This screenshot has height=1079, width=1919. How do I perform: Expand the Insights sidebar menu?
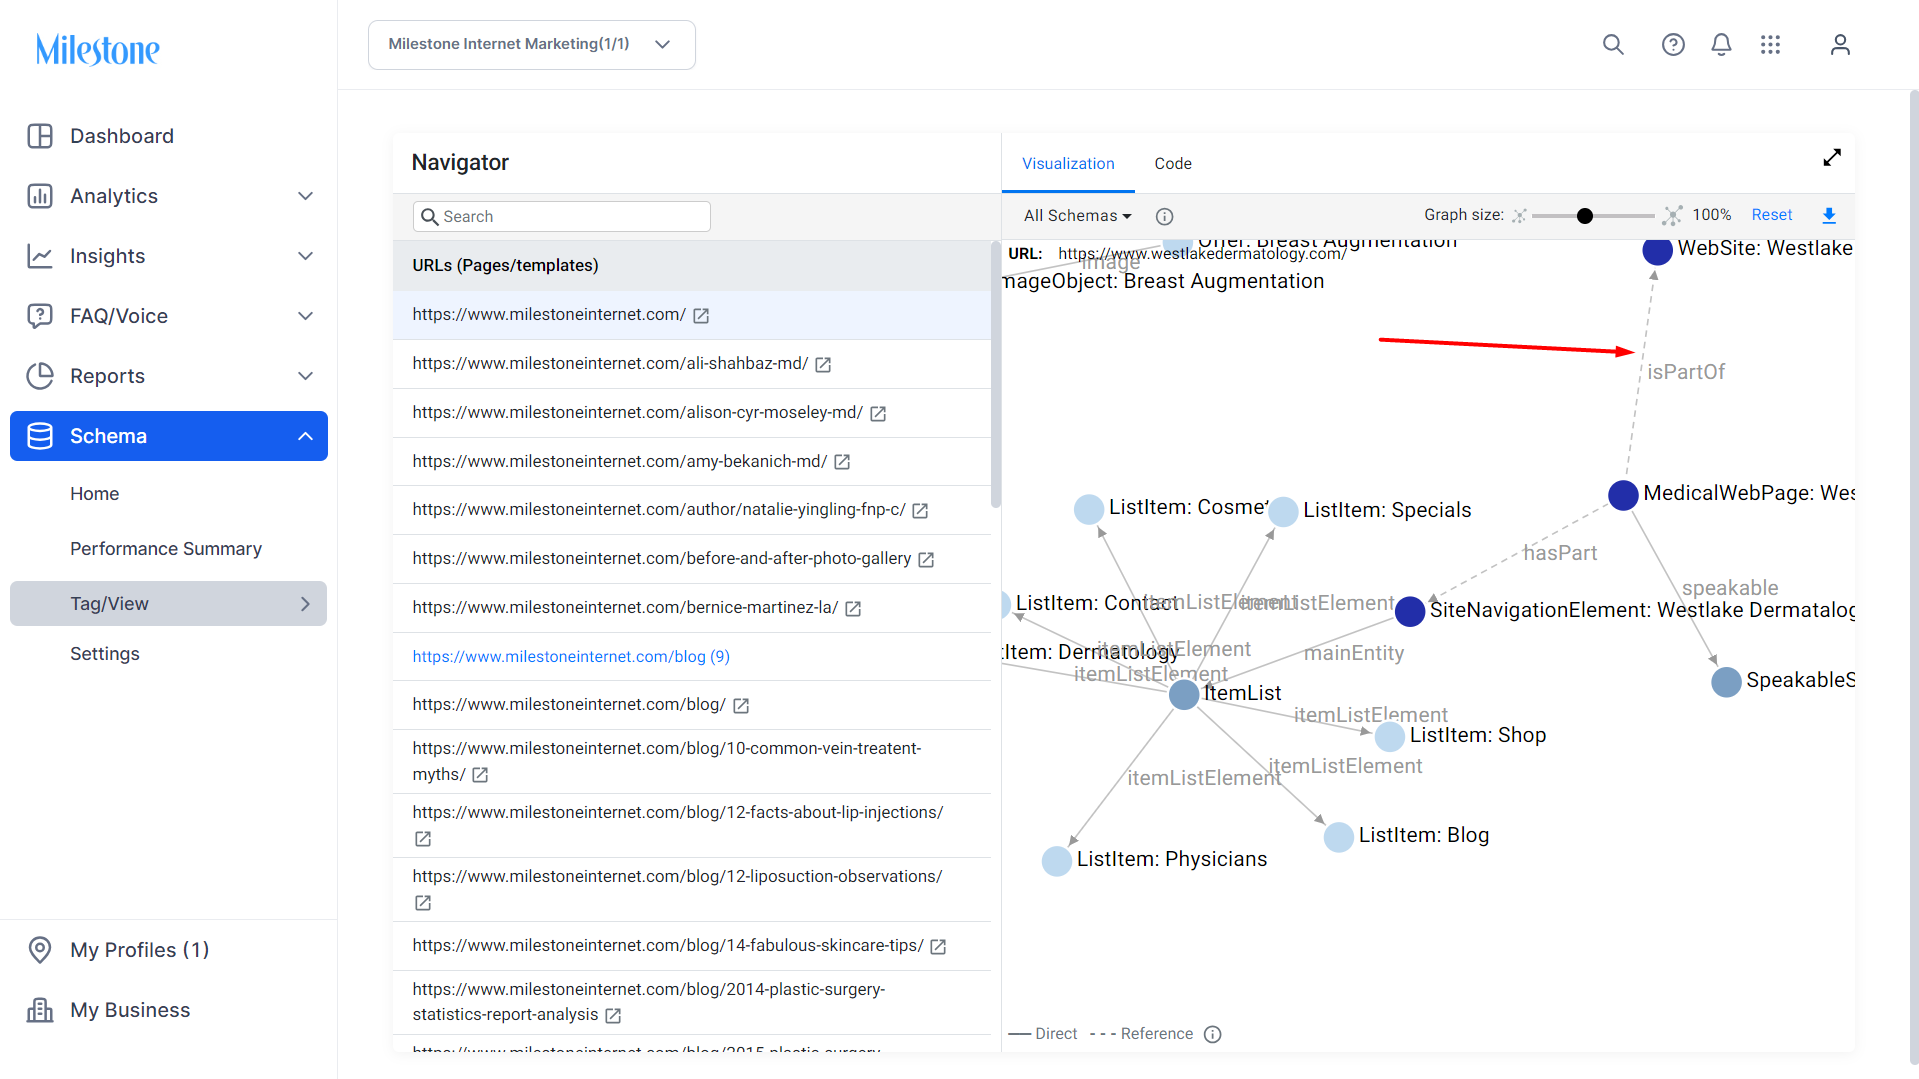pos(306,256)
